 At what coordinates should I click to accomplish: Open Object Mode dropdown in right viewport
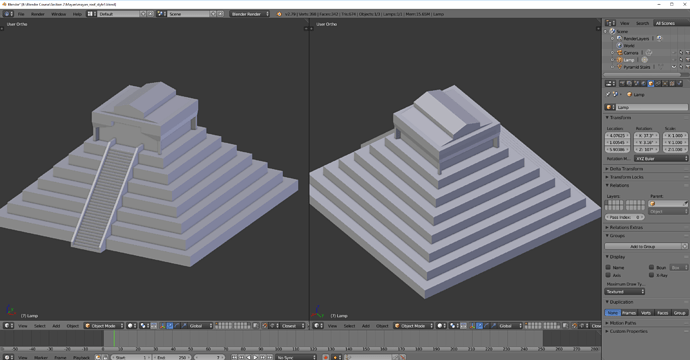tap(413, 326)
